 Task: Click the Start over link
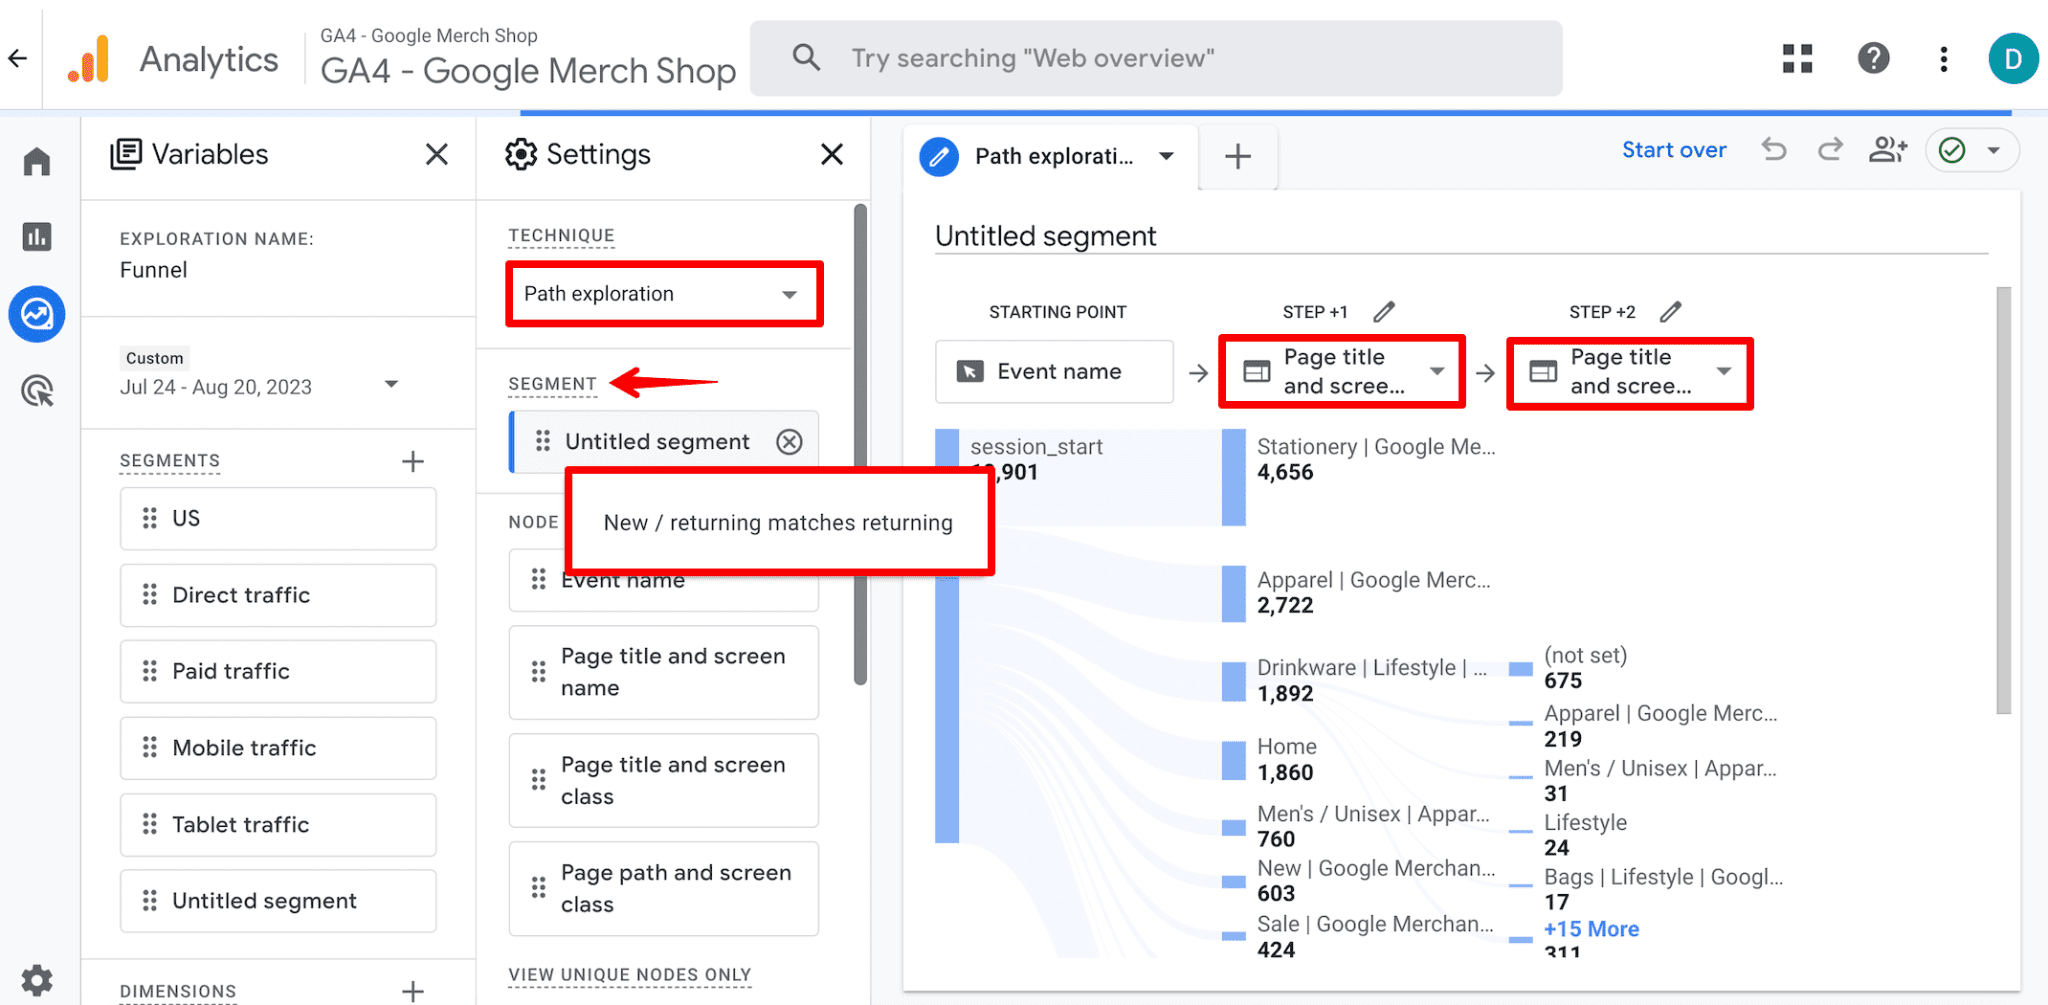pyautogui.click(x=1673, y=150)
